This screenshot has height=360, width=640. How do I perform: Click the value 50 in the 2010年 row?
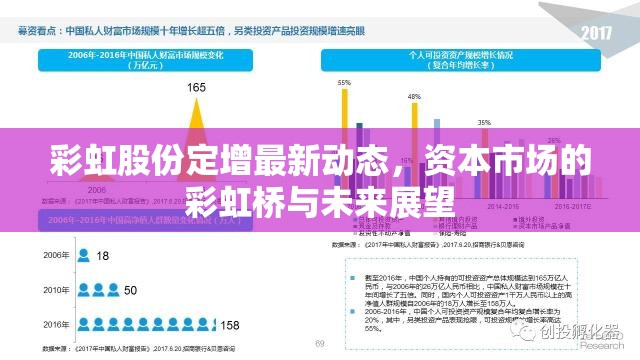[x=130, y=291]
